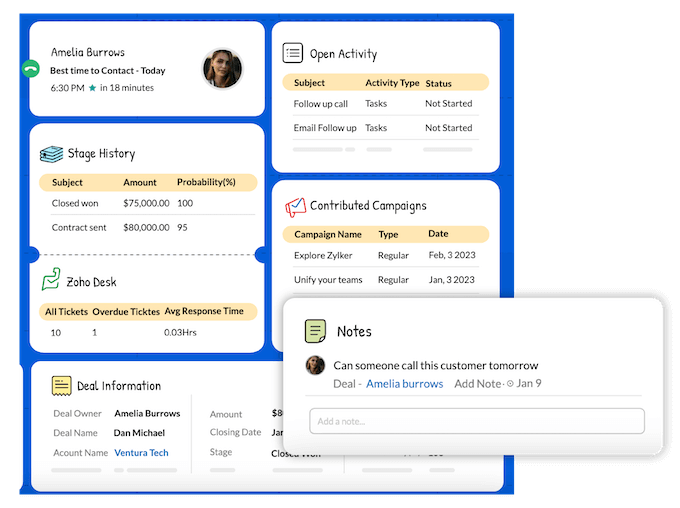Select the Explore Zylker campaign row
Viewport: 680px width, 508px height.
(385, 255)
